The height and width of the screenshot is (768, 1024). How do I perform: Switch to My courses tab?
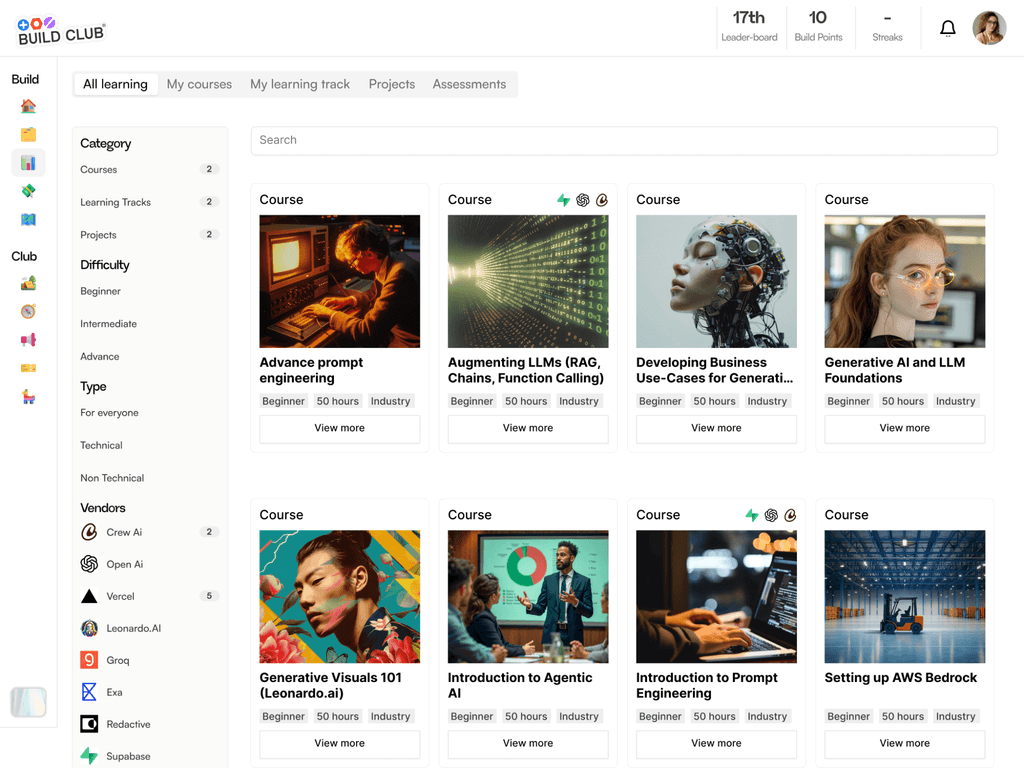coord(199,84)
